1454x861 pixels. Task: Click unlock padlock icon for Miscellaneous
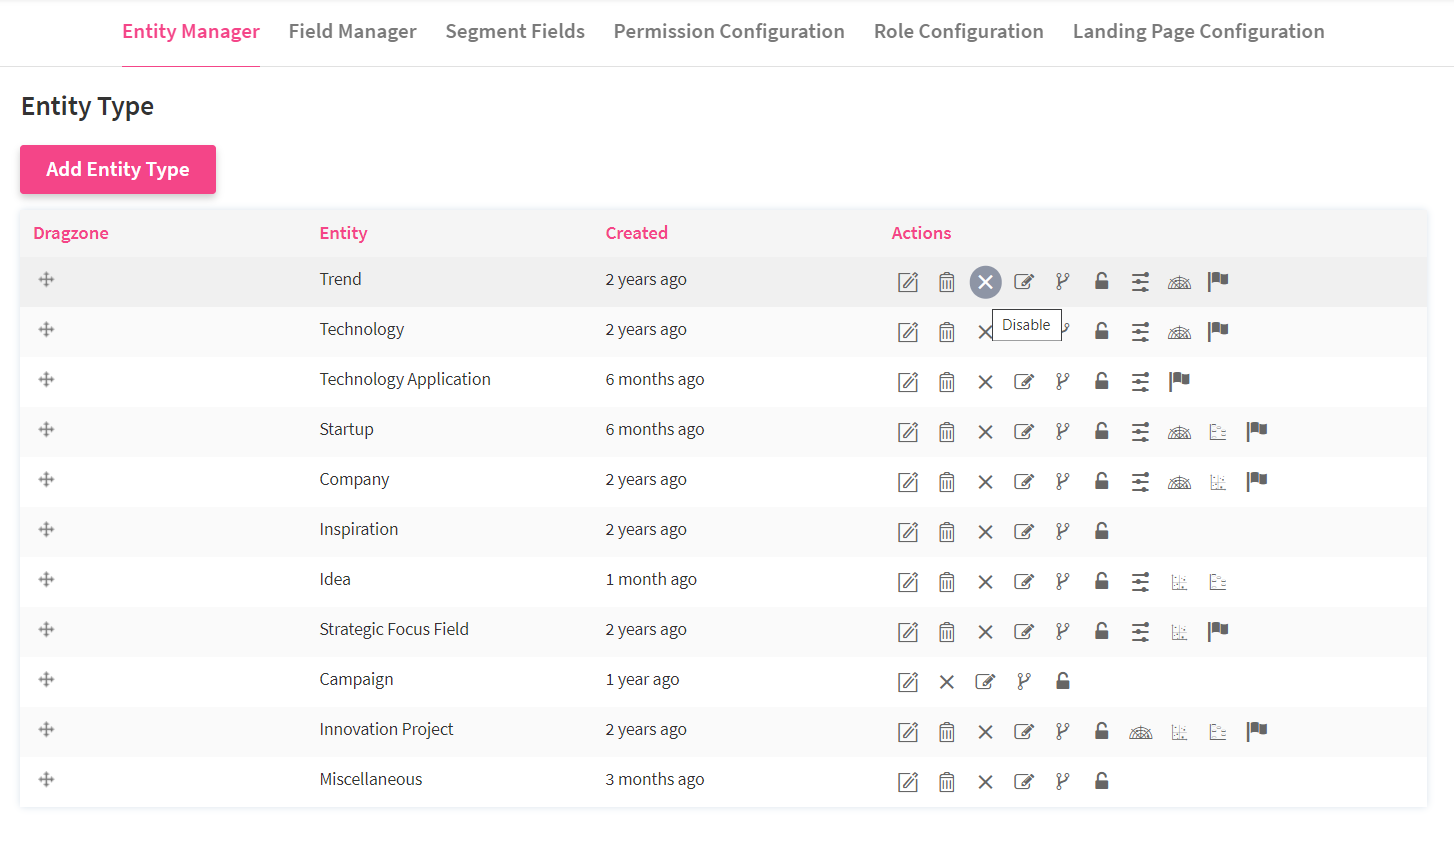[1101, 781]
